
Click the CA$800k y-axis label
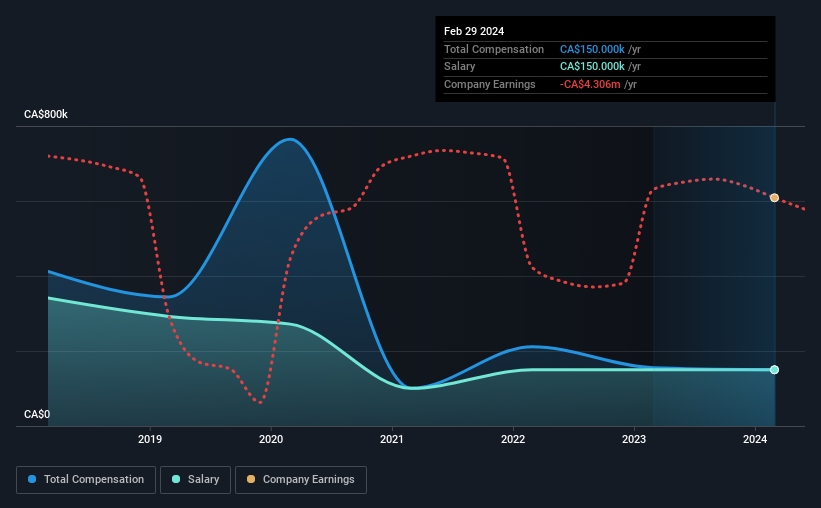[46, 114]
